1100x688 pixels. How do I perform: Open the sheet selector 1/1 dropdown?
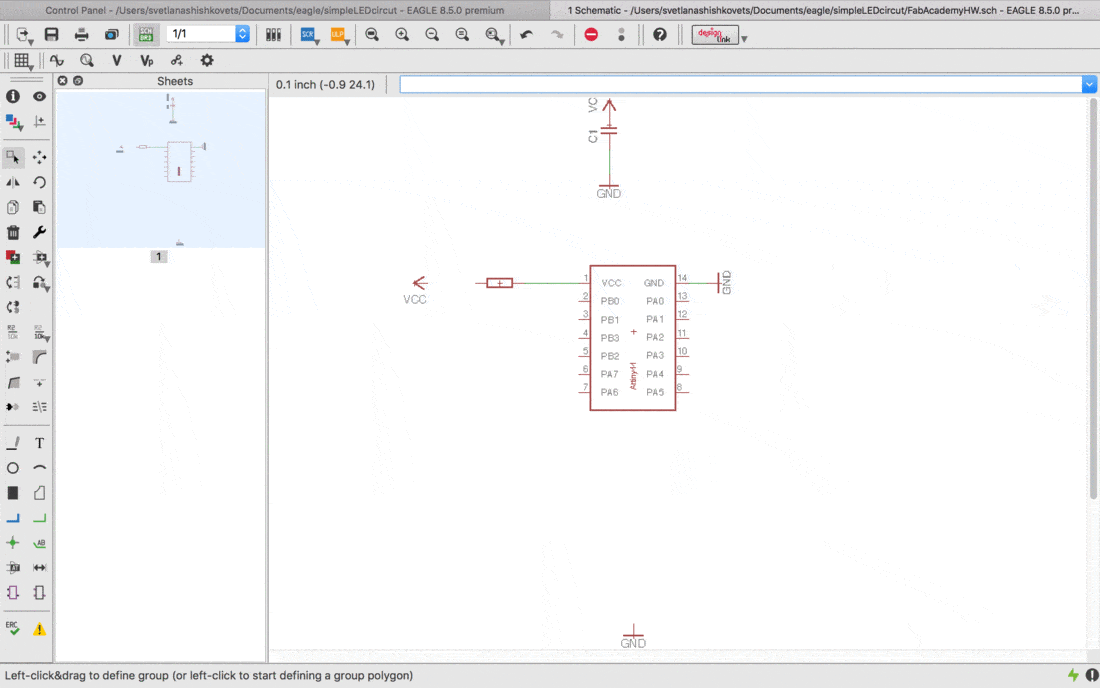point(242,34)
